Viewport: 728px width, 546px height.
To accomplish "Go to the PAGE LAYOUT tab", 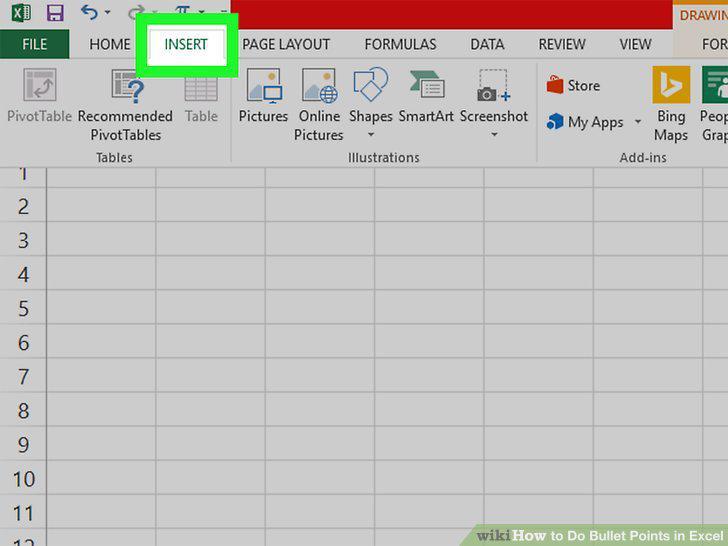I will tap(286, 44).
